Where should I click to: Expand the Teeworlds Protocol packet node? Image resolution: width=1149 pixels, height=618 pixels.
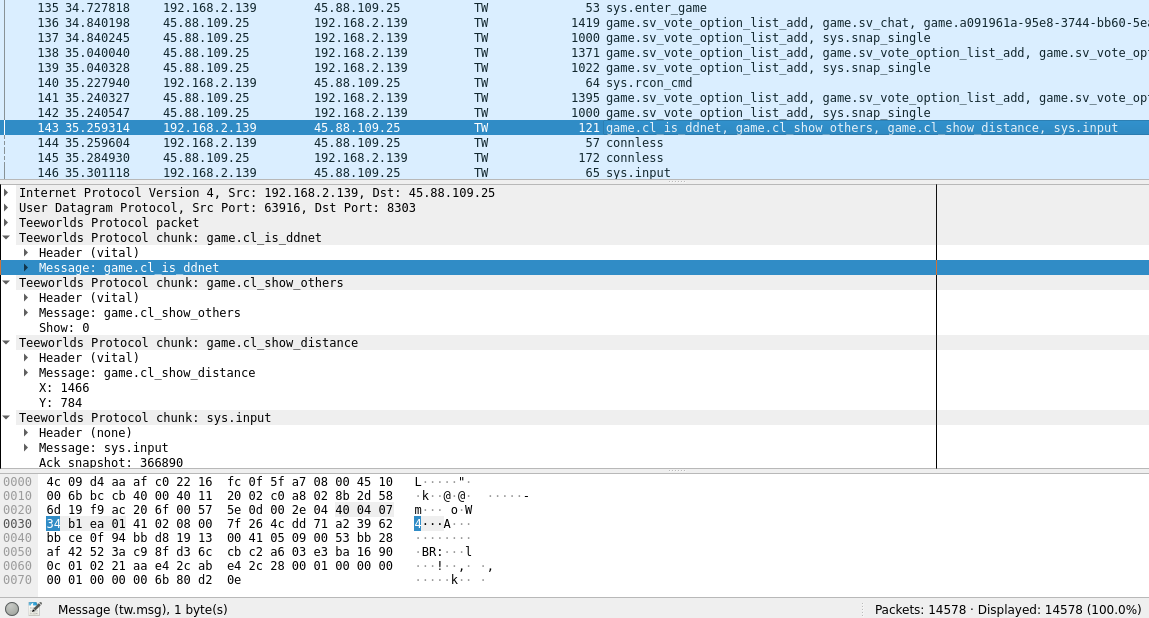[7, 223]
